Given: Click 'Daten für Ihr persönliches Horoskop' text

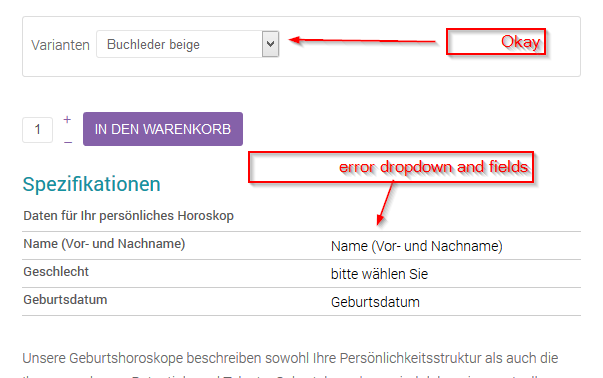Looking at the screenshot, I should pyautogui.click(x=128, y=216).
